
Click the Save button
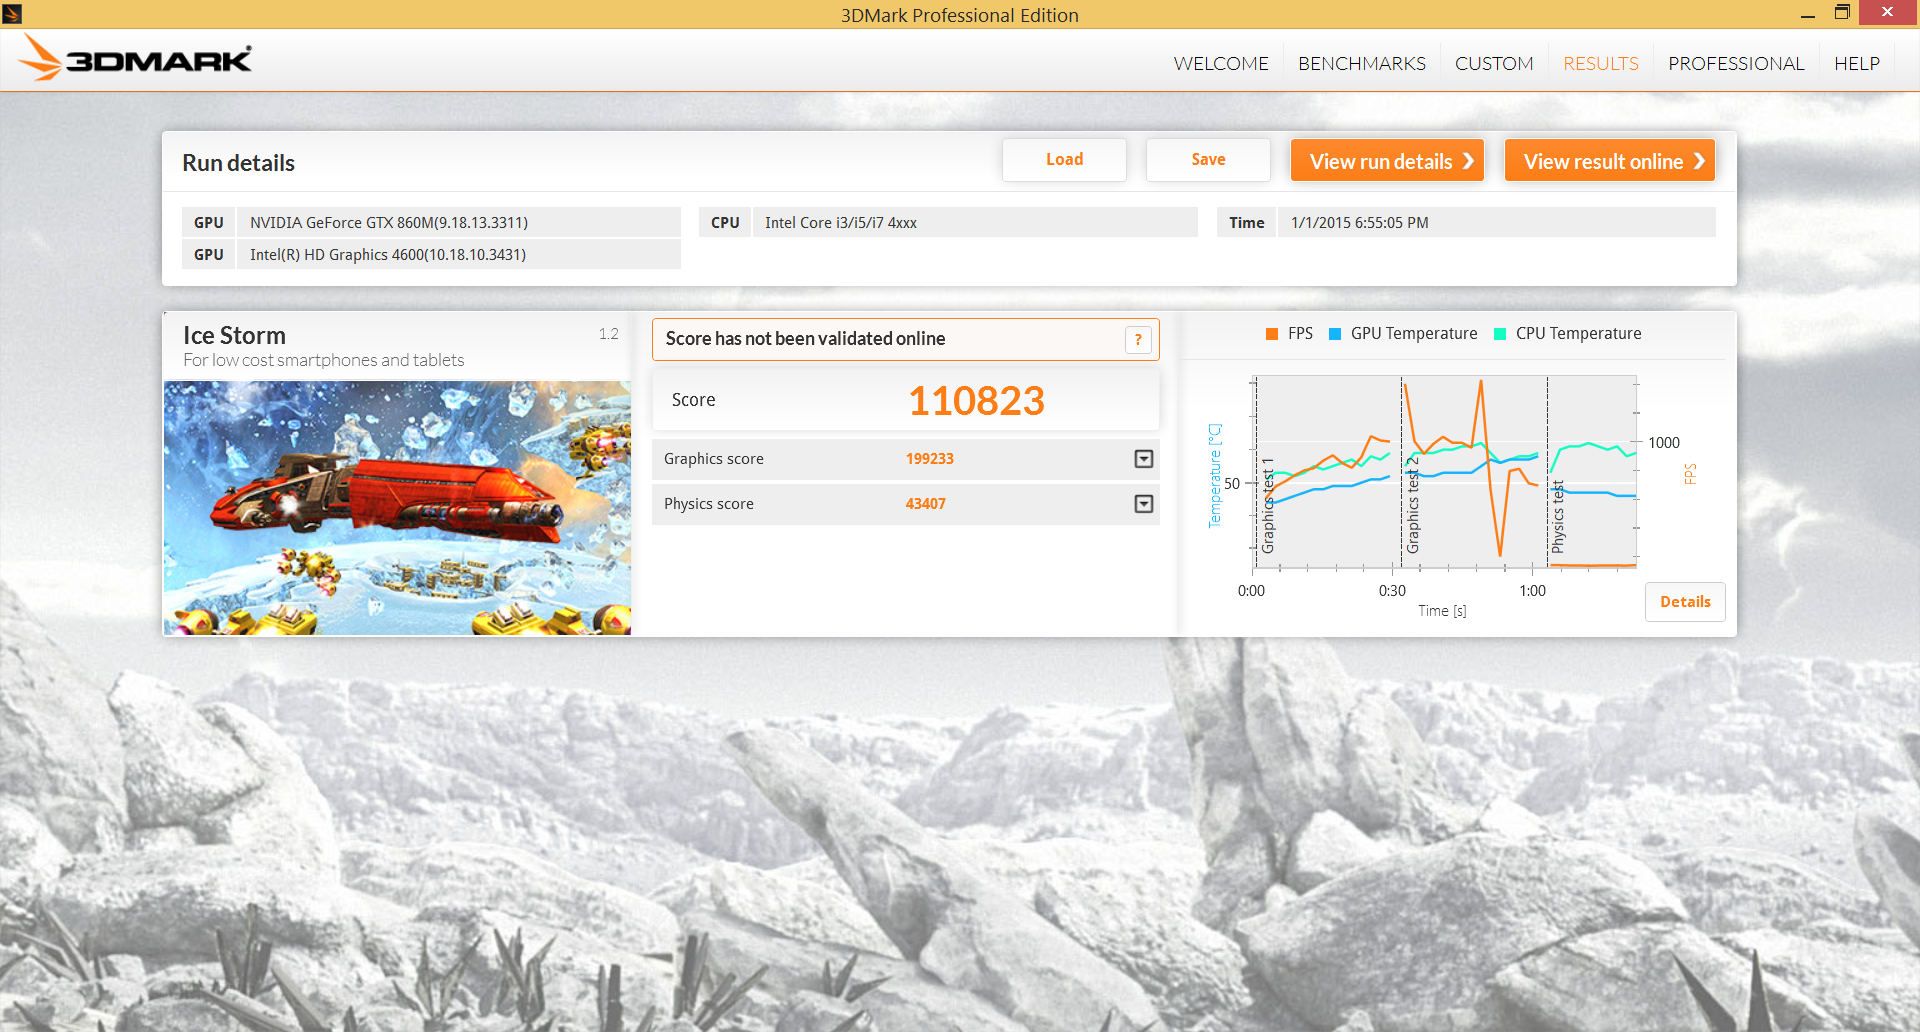click(1208, 160)
